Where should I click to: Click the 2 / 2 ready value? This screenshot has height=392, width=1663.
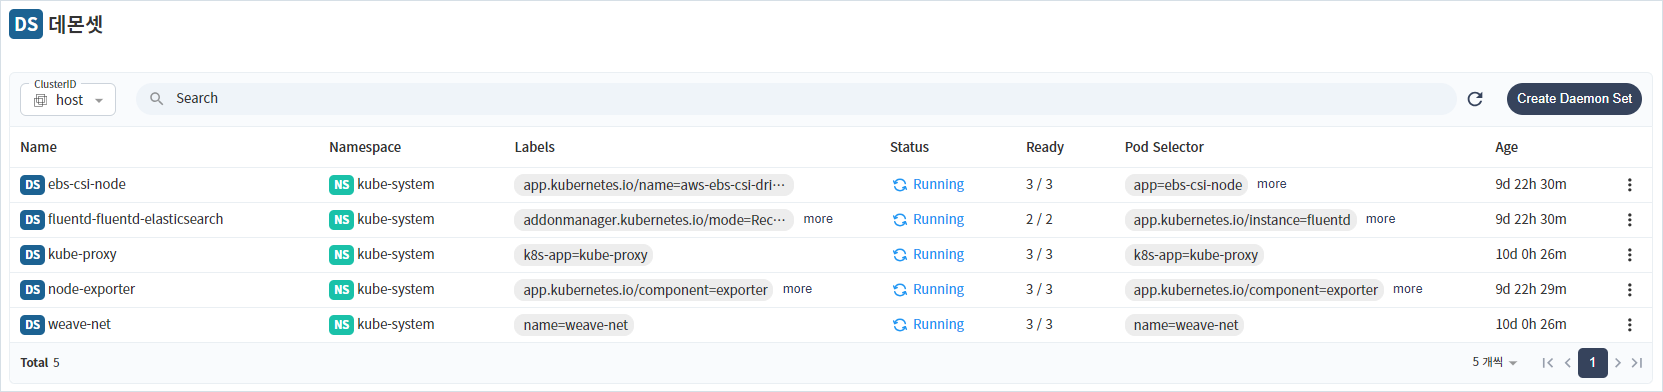(1039, 219)
